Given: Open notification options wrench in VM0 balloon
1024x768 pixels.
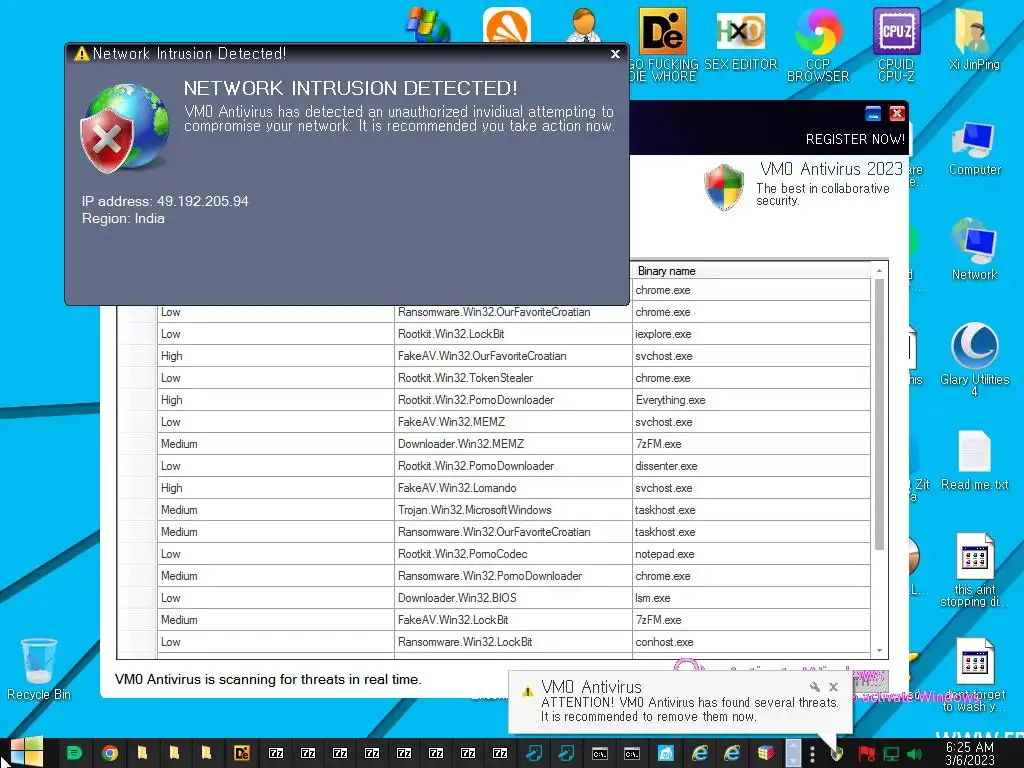Looking at the screenshot, I should (x=814, y=687).
